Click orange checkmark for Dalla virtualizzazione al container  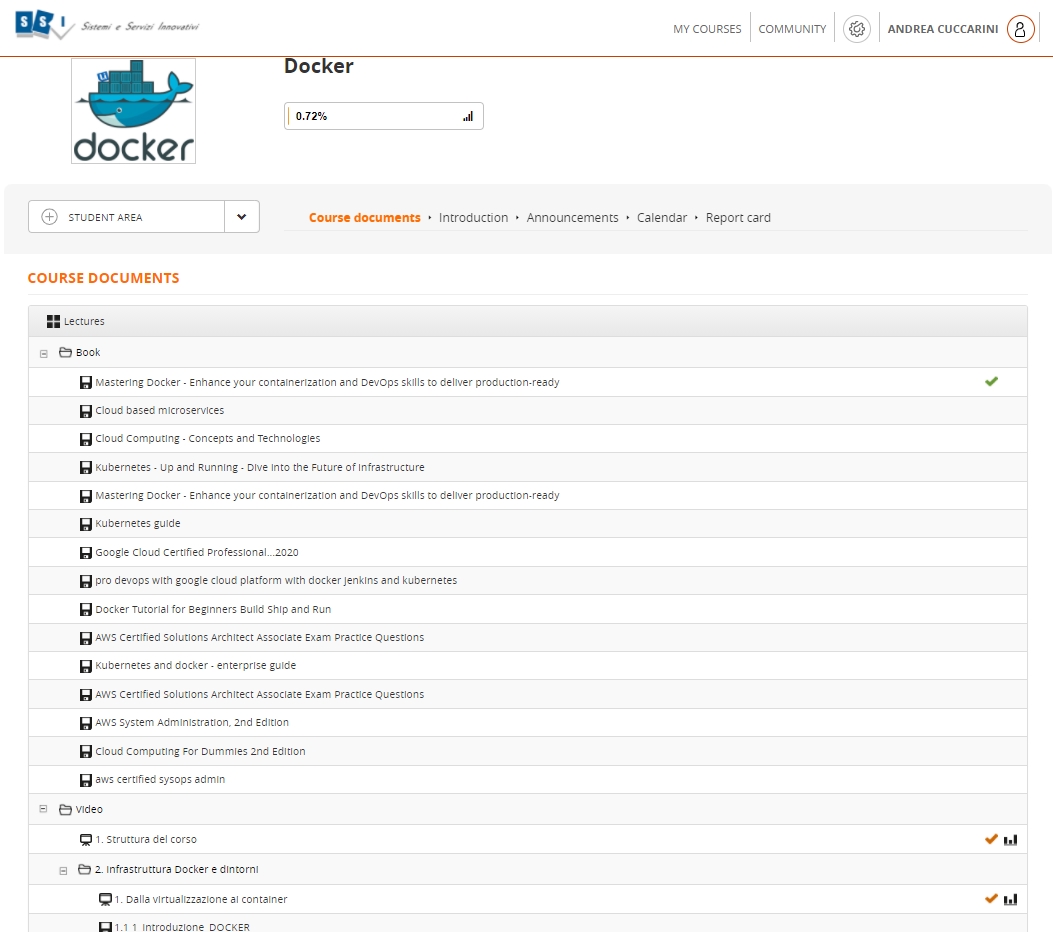991,899
